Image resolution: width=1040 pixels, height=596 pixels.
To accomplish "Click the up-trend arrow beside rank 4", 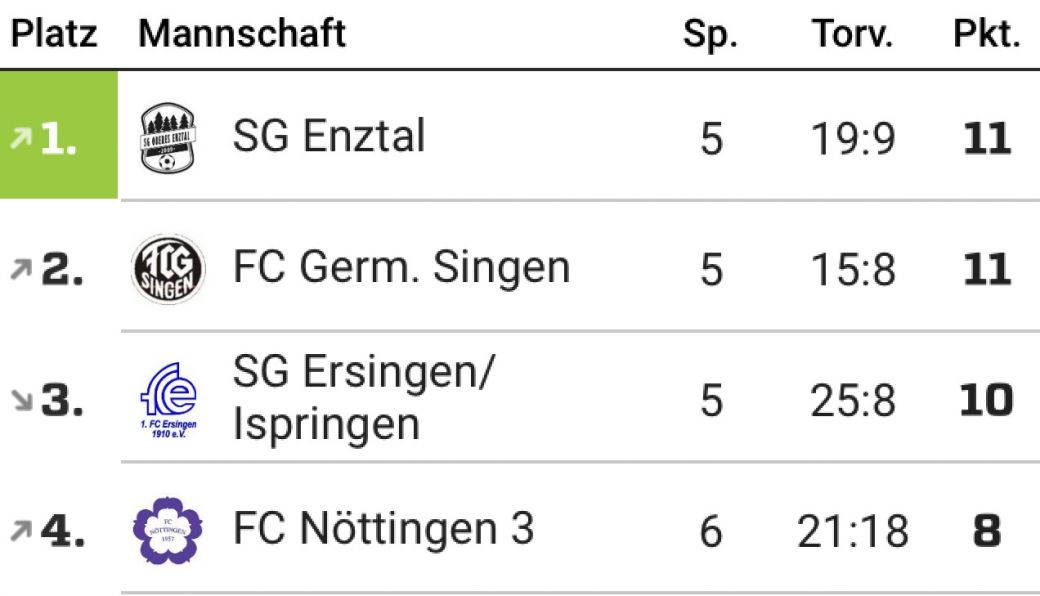I will click(x=18, y=532).
